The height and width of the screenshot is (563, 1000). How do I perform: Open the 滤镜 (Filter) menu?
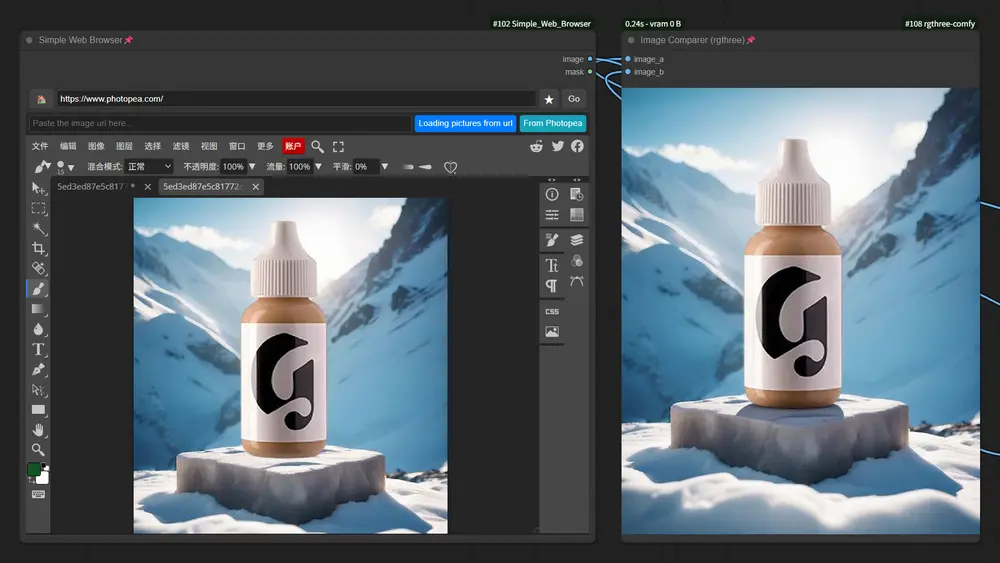pos(181,147)
